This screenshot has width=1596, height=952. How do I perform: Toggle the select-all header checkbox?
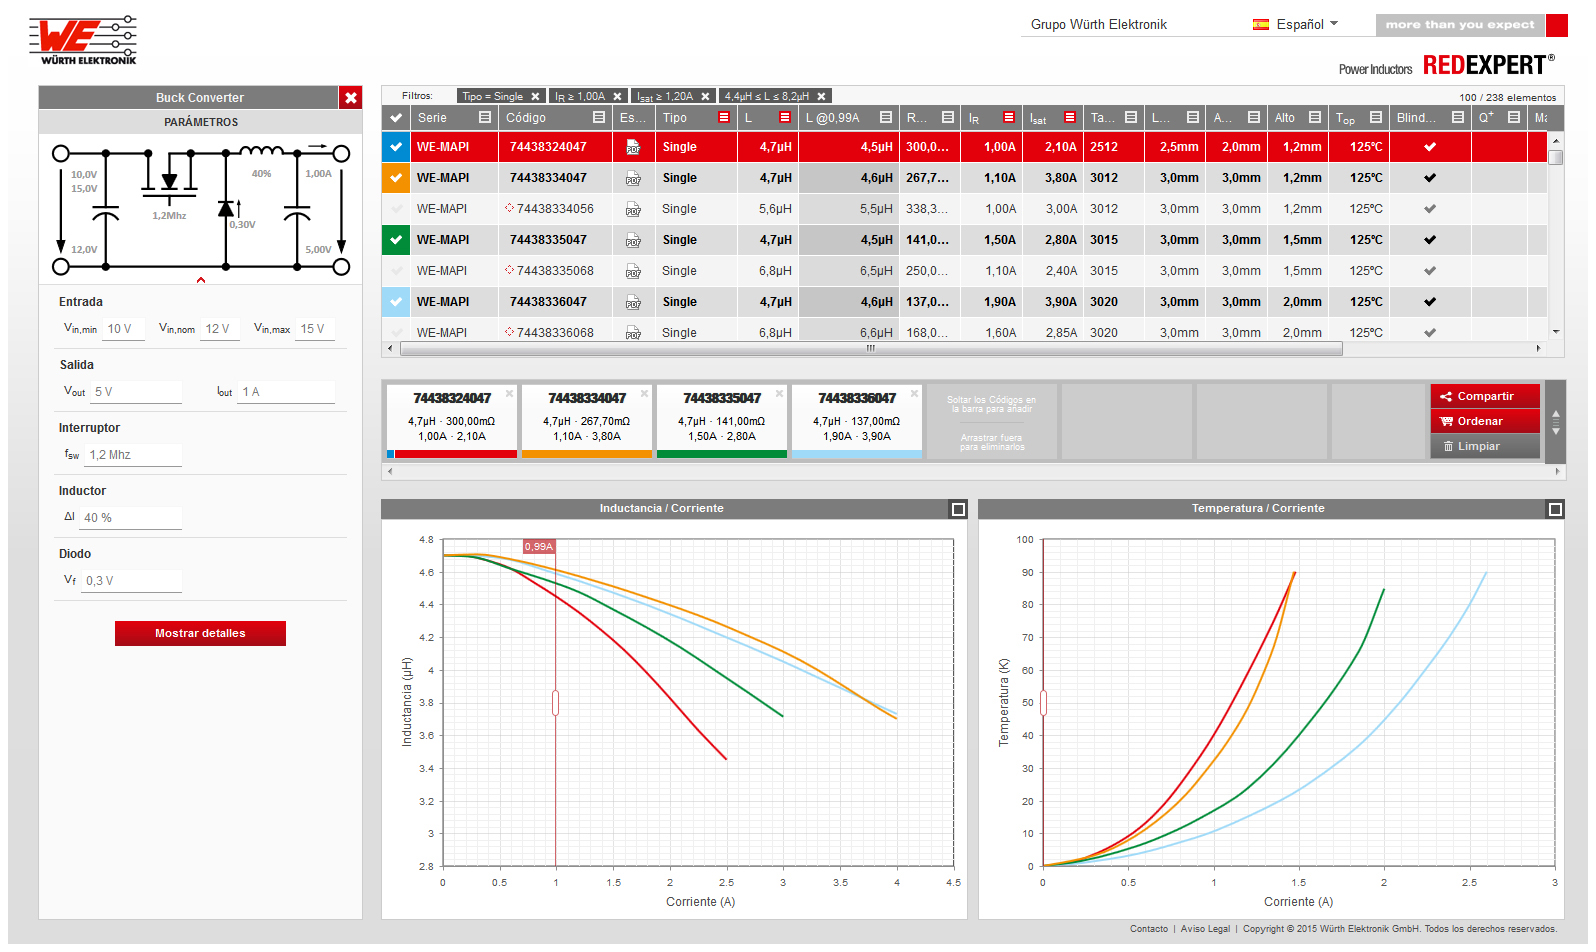click(x=396, y=118)
